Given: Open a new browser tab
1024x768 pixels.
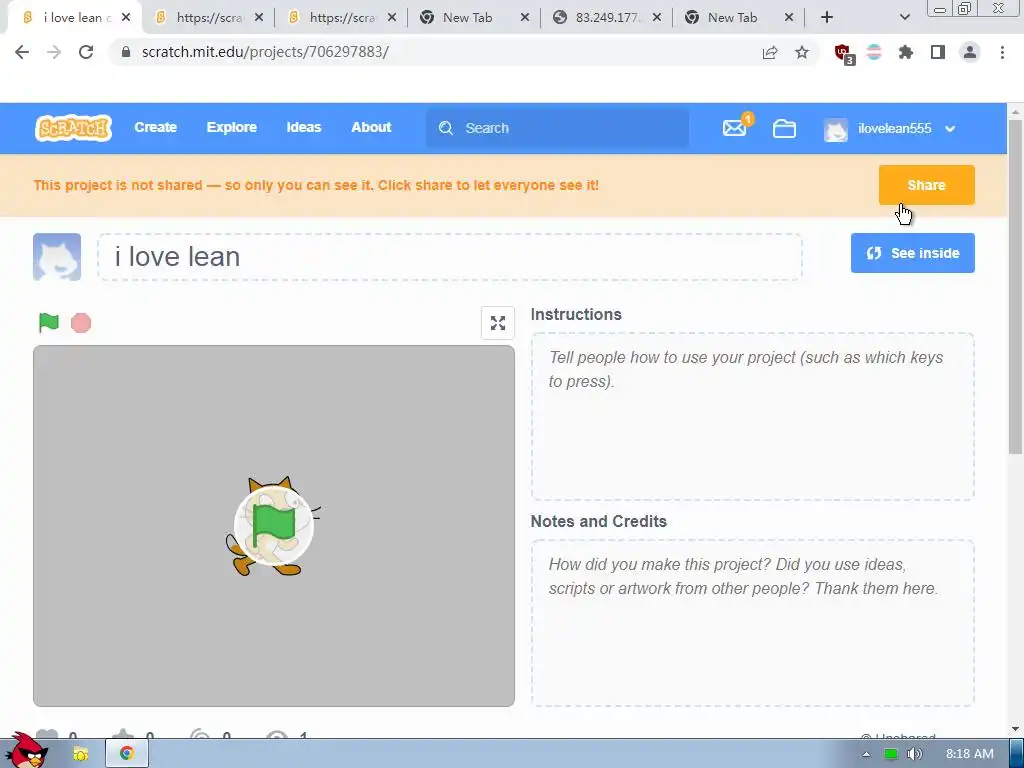Looking at the screenshot, I should (827, 18).
